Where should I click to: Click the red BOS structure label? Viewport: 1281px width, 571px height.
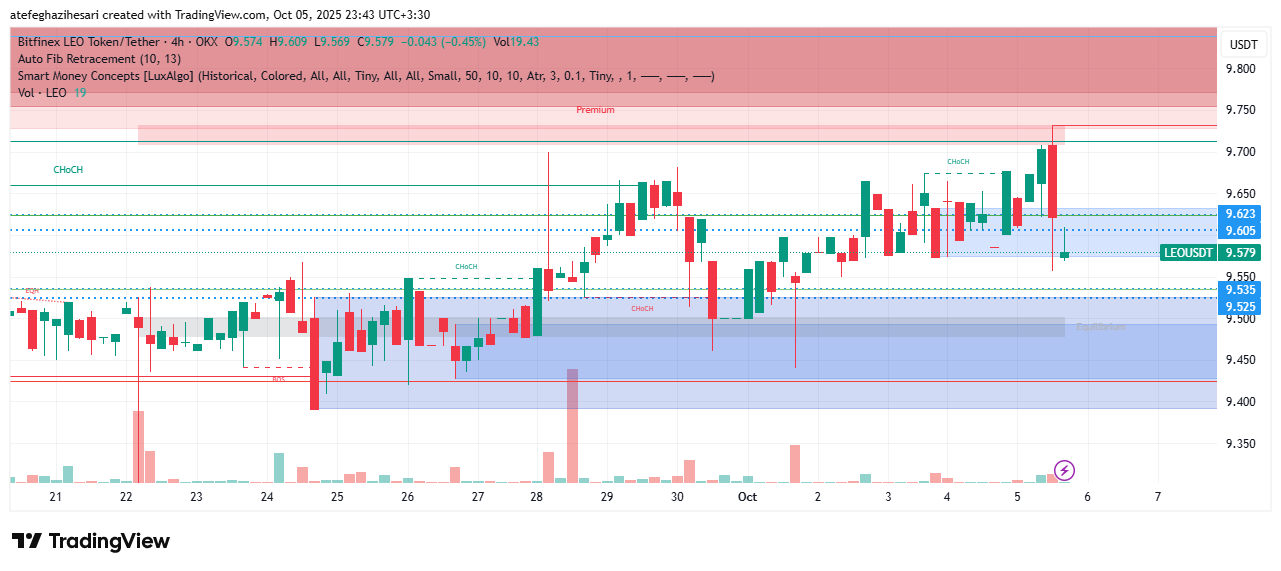point(279,380)
